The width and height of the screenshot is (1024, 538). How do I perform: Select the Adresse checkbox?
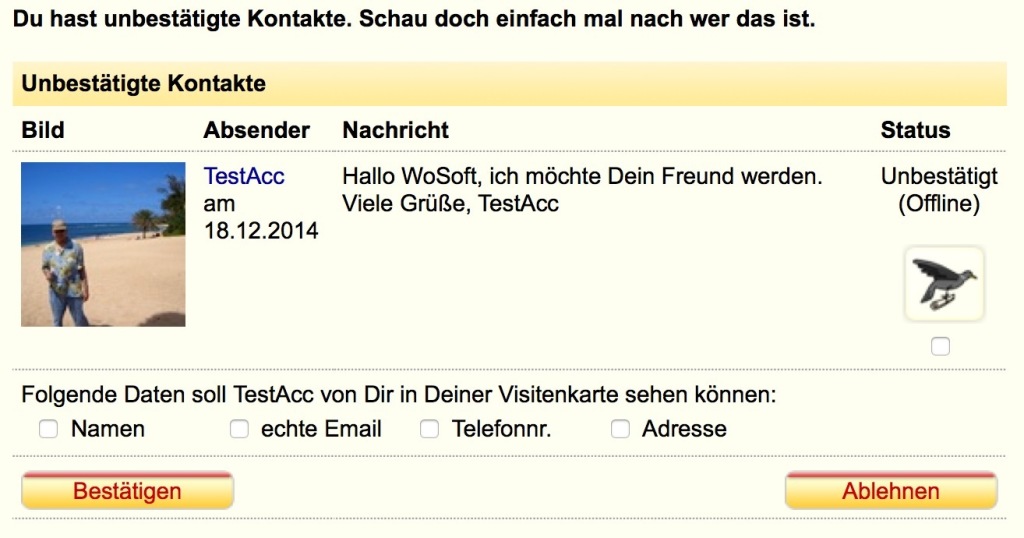(x=620, y=429)
